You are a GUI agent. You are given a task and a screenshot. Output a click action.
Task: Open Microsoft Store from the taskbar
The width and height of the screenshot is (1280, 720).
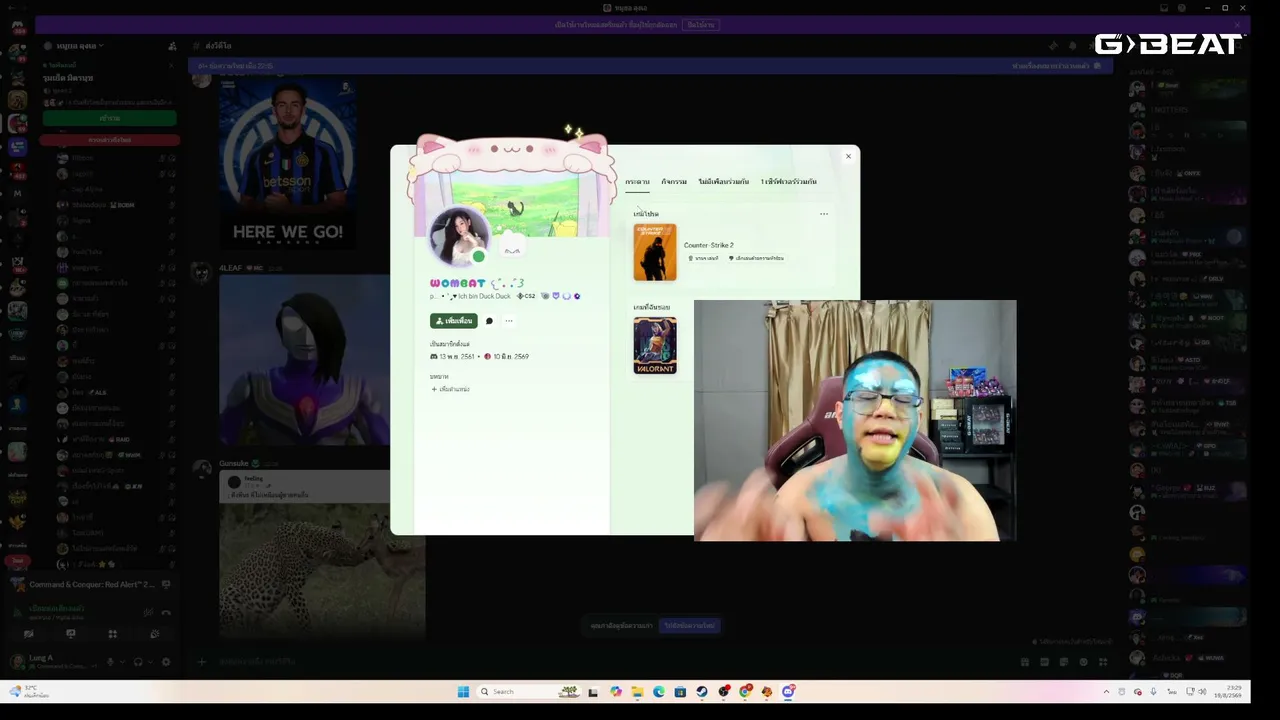tap(680, 692)
